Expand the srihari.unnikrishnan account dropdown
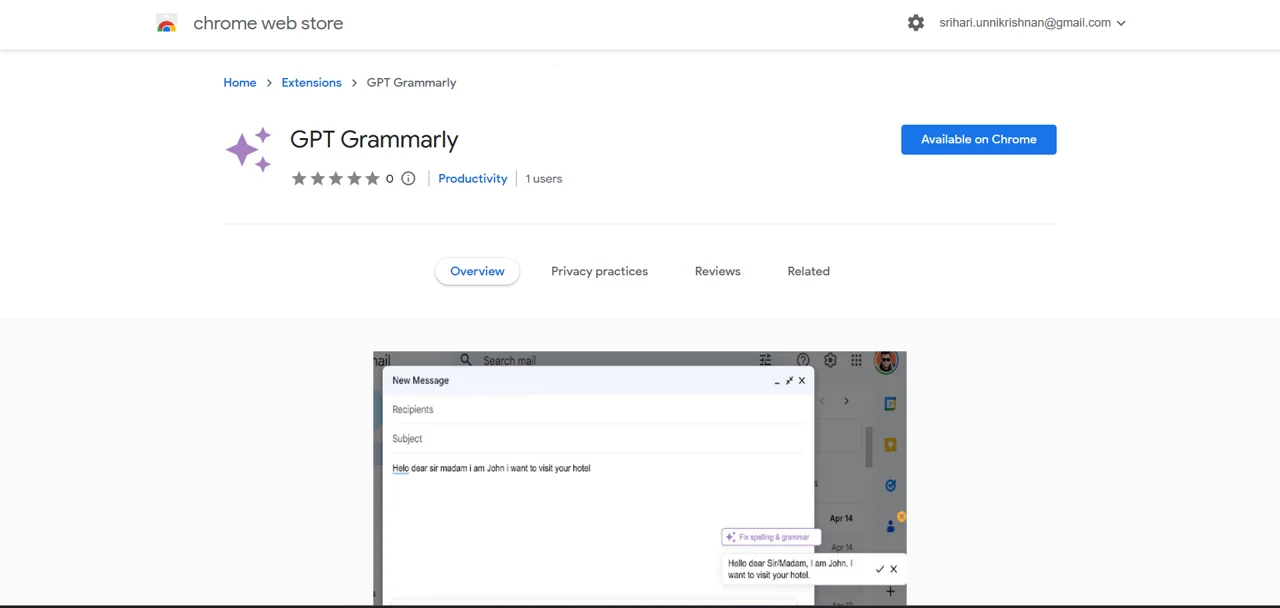This screenshot has width=1280, height=608. coord(1120,23)
